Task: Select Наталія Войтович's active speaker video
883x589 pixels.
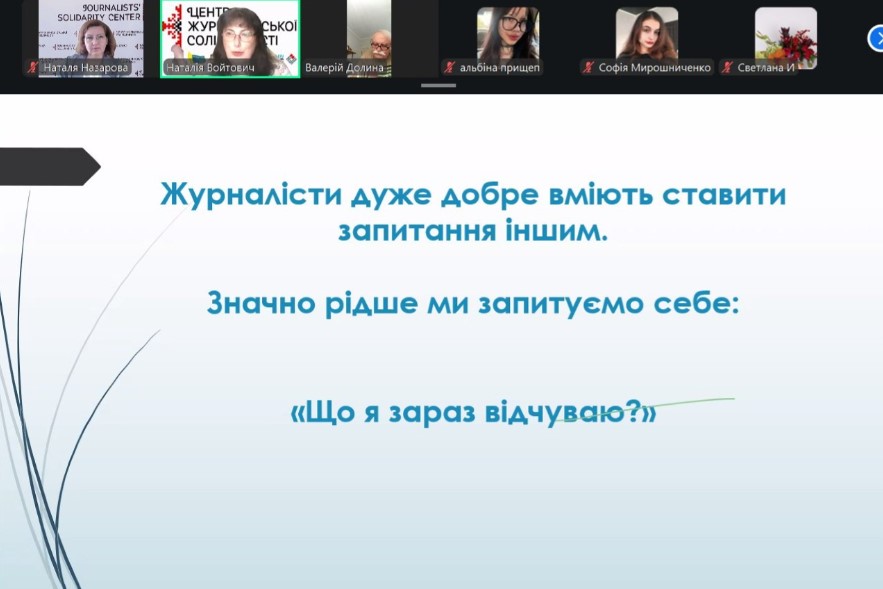Action: (230, 38)
